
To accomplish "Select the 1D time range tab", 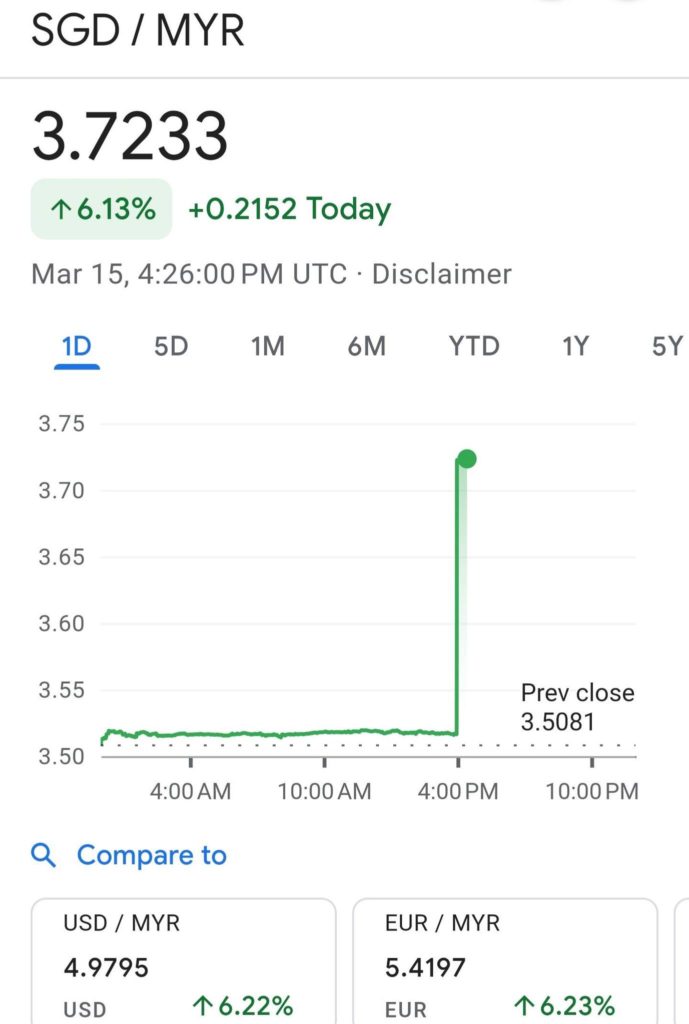I will 77,347.
